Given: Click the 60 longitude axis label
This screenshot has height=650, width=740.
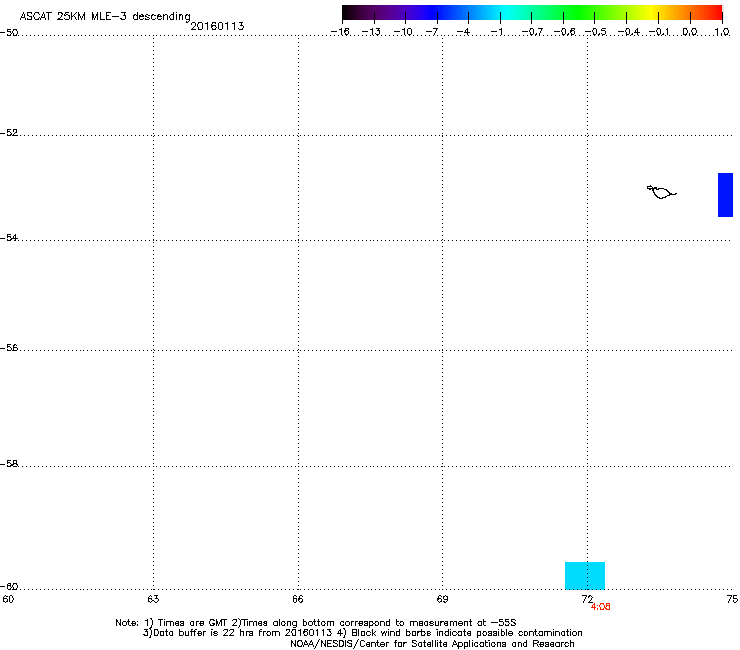Looking at the screenshot, I should (x=8, y=599).
